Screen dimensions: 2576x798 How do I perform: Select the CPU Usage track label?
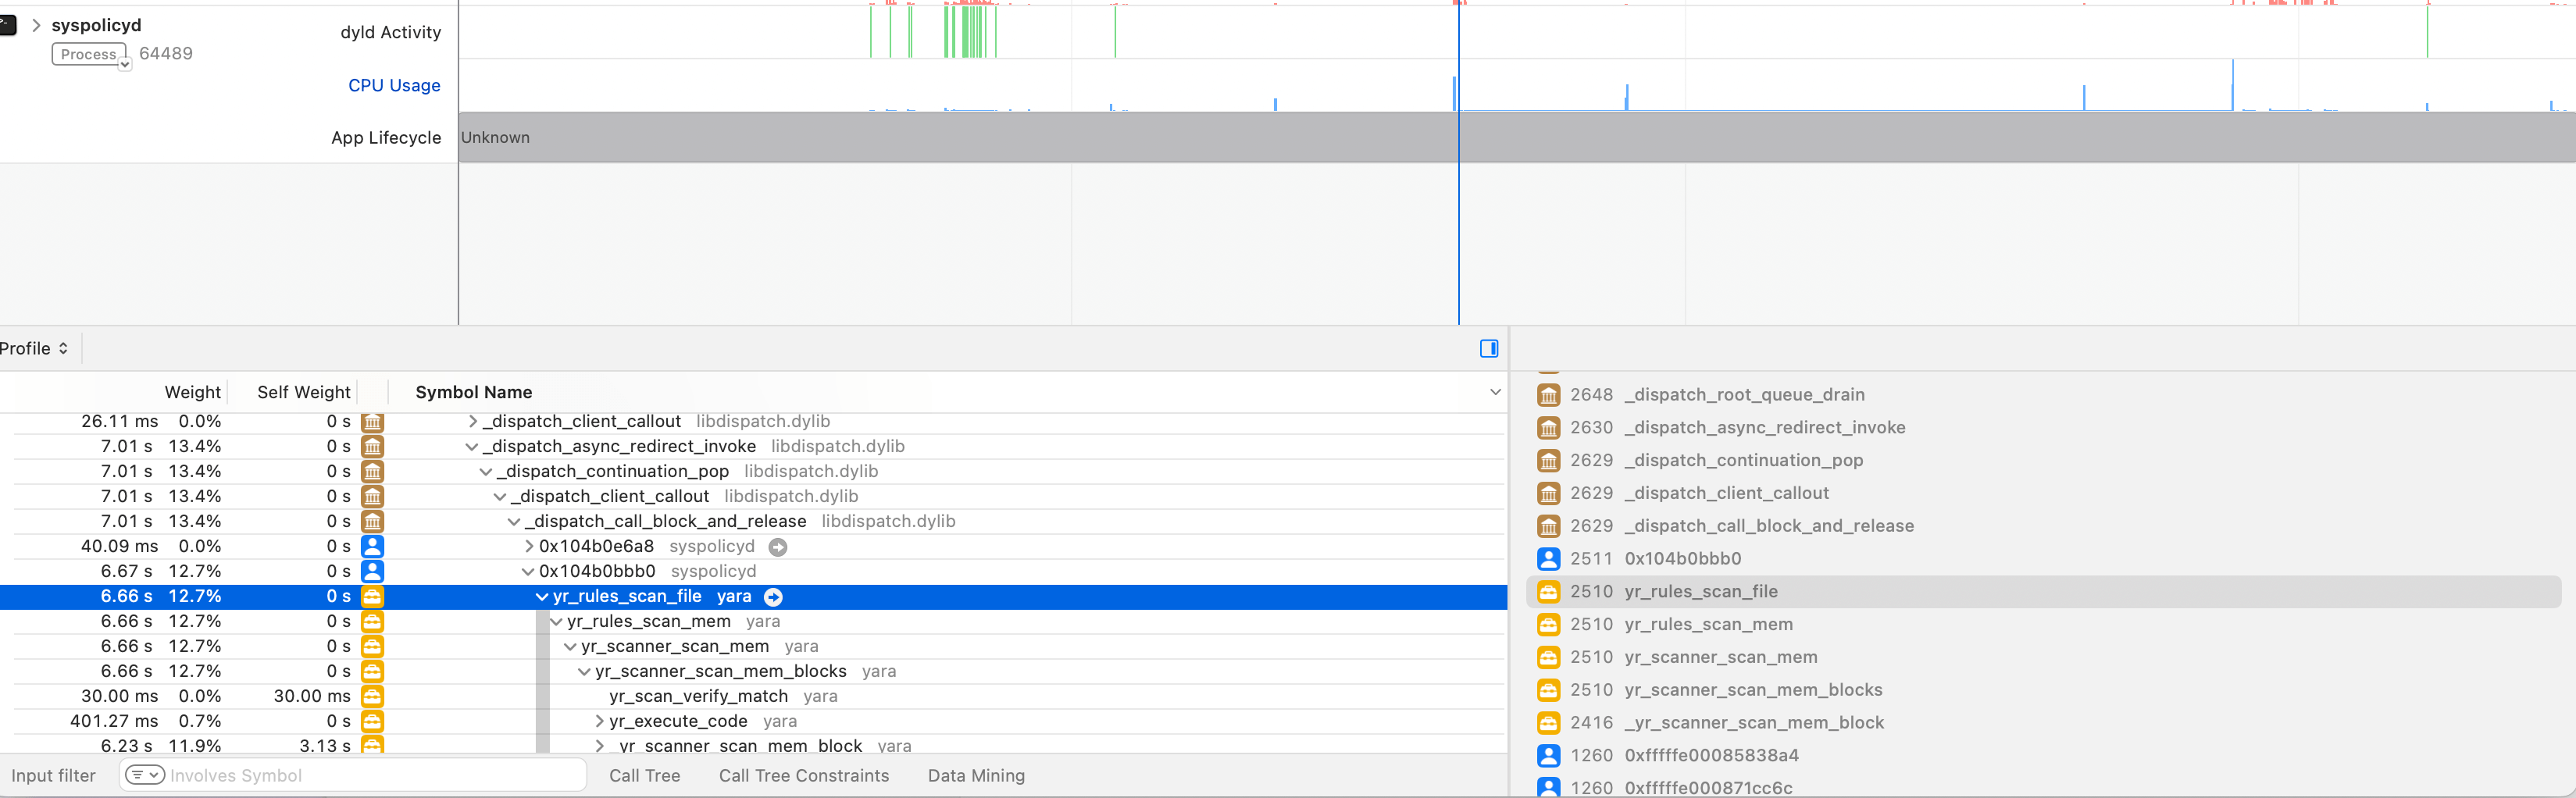[394, 85]
